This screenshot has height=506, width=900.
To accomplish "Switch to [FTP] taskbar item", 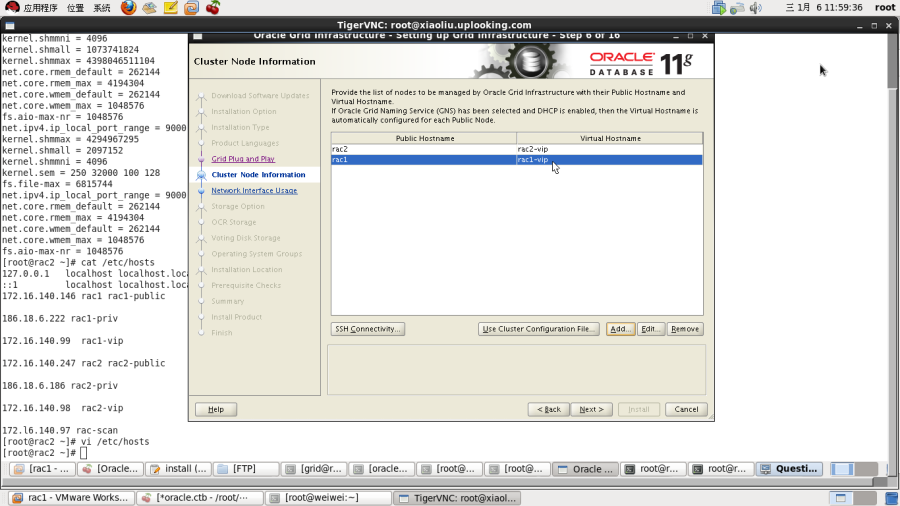I will [x=246, y=469].
